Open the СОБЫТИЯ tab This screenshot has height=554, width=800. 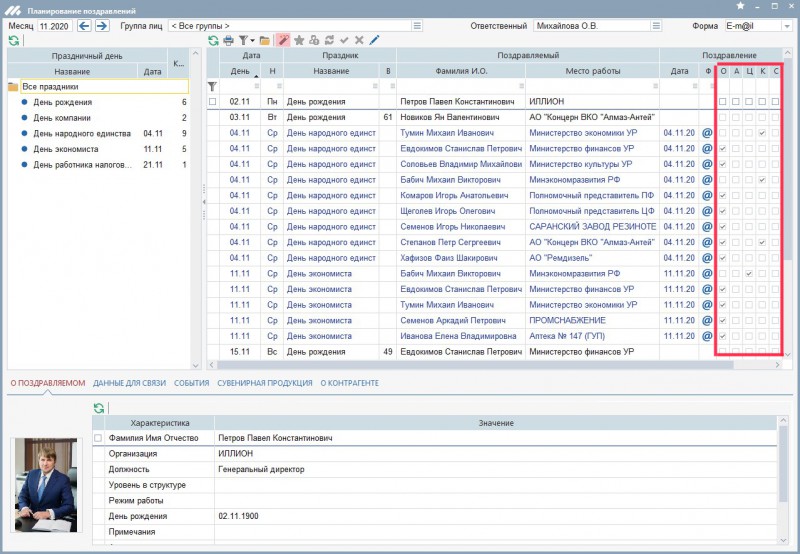point(191,383)
